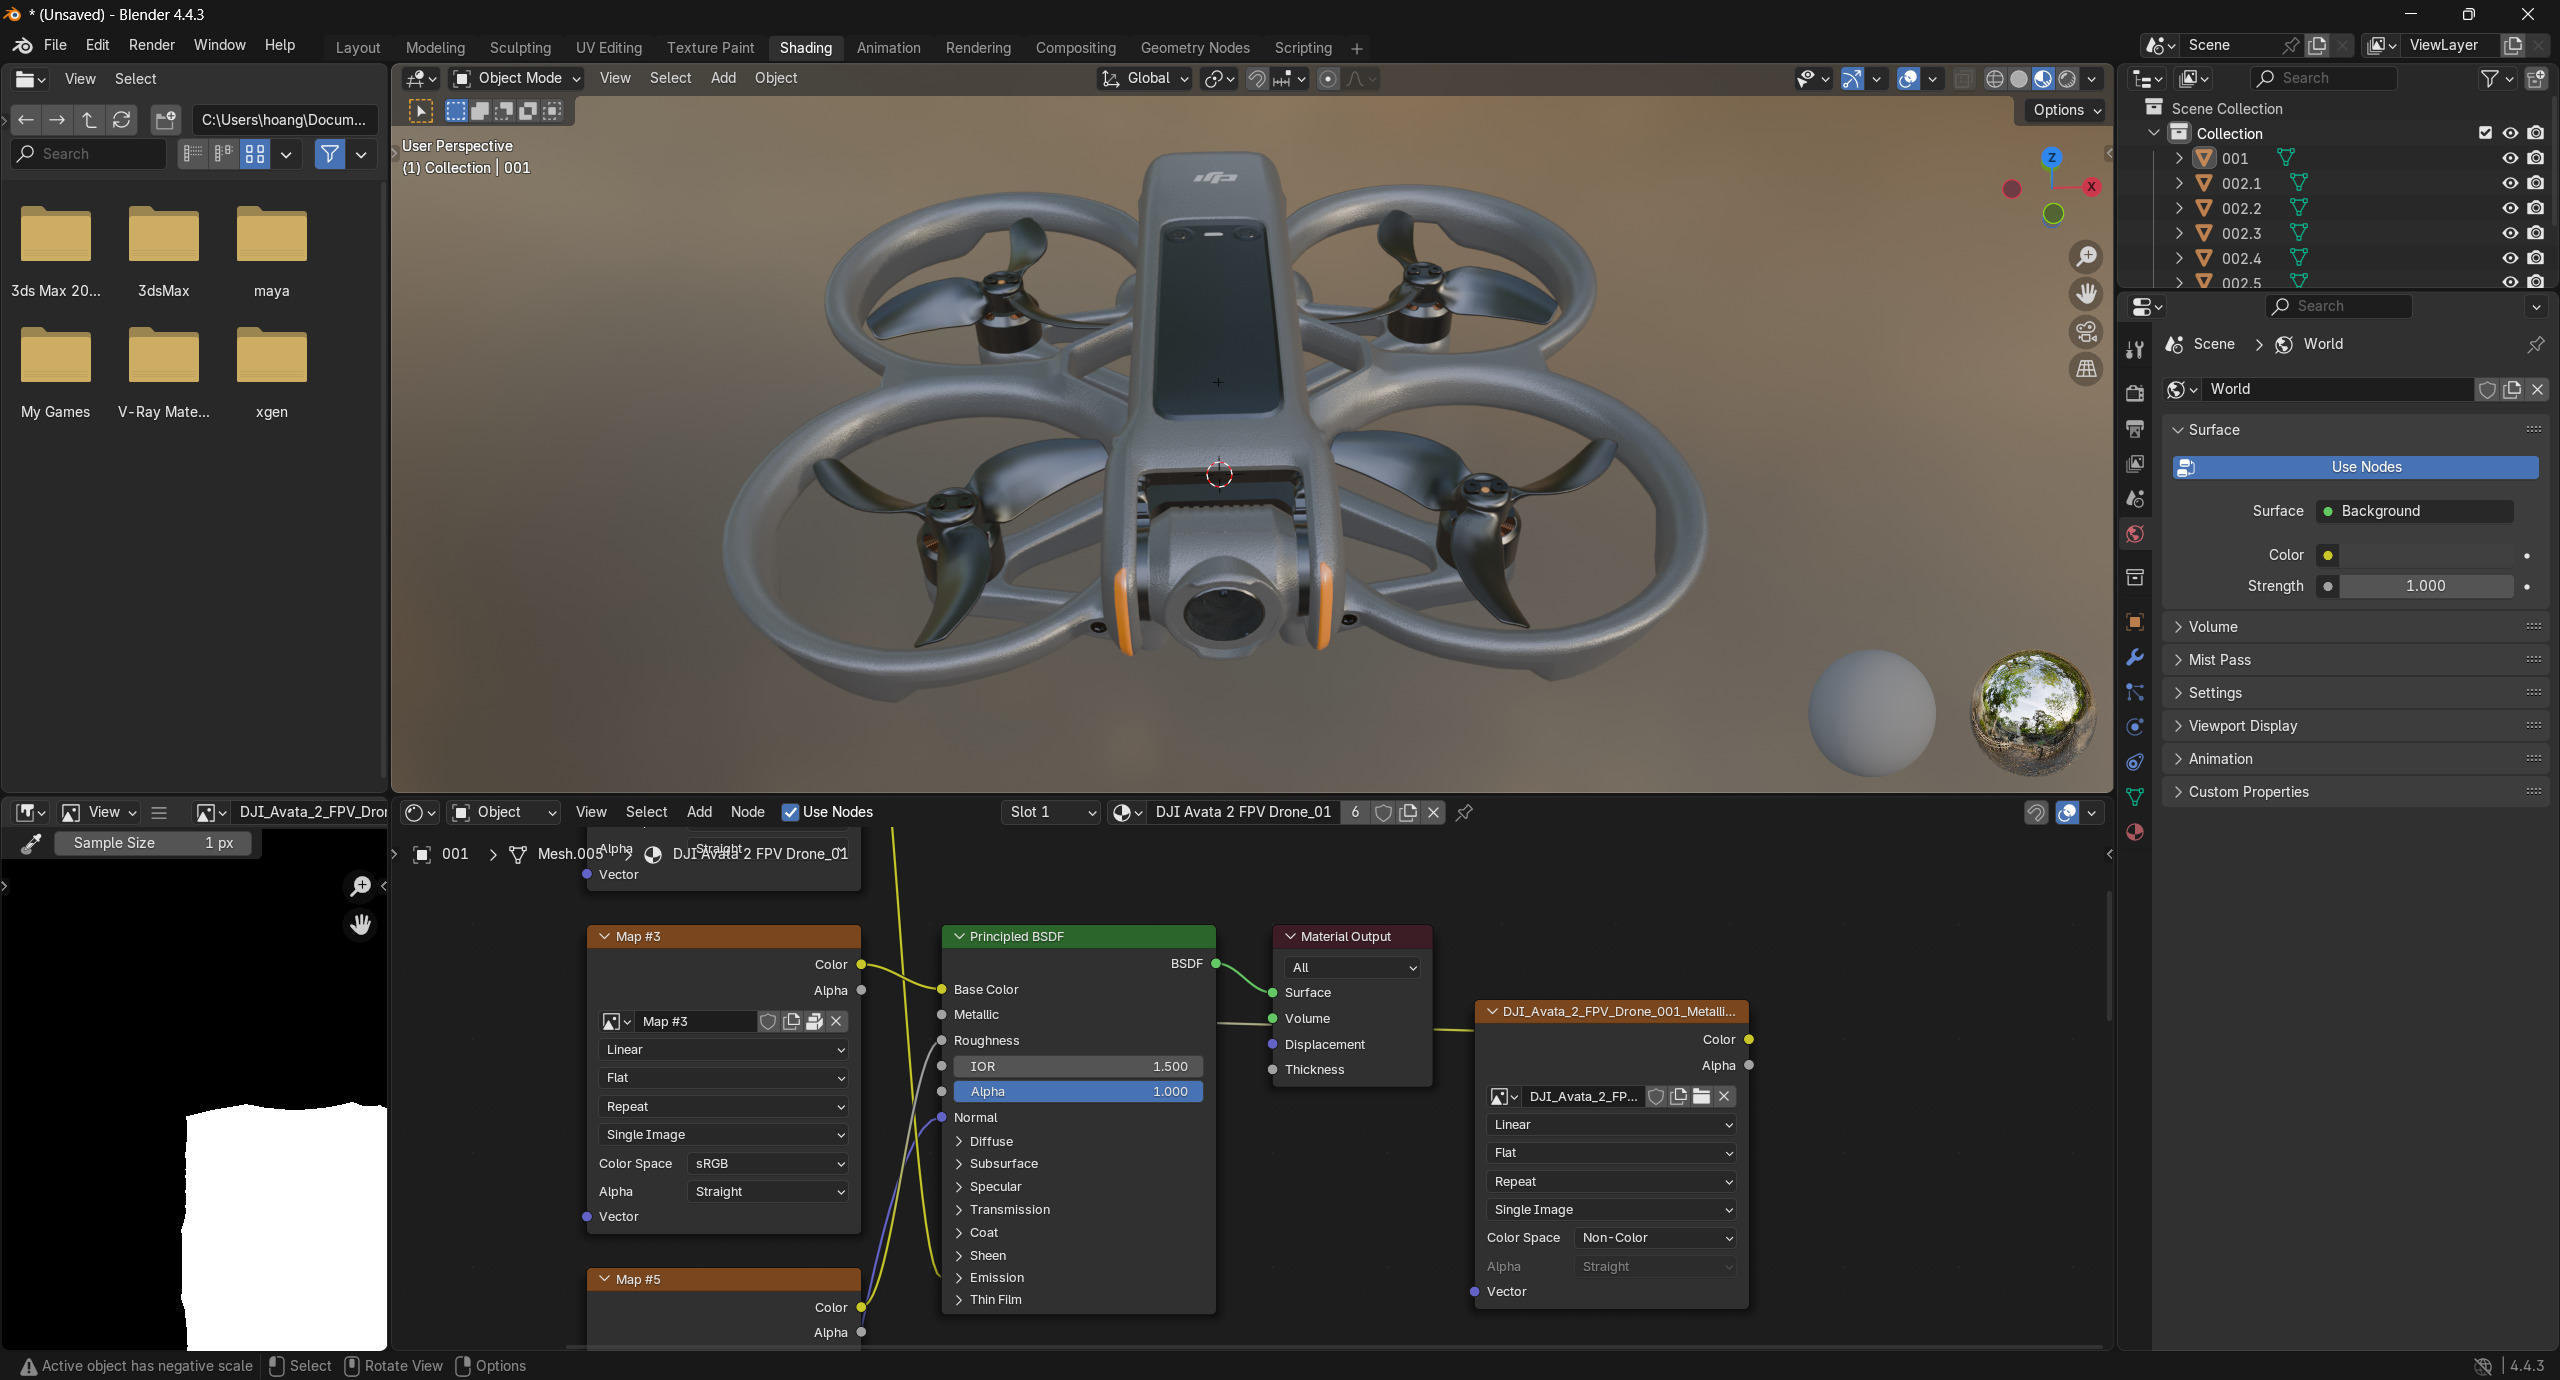
Task: Open the Render properties tab
Action: point(2135,393)
